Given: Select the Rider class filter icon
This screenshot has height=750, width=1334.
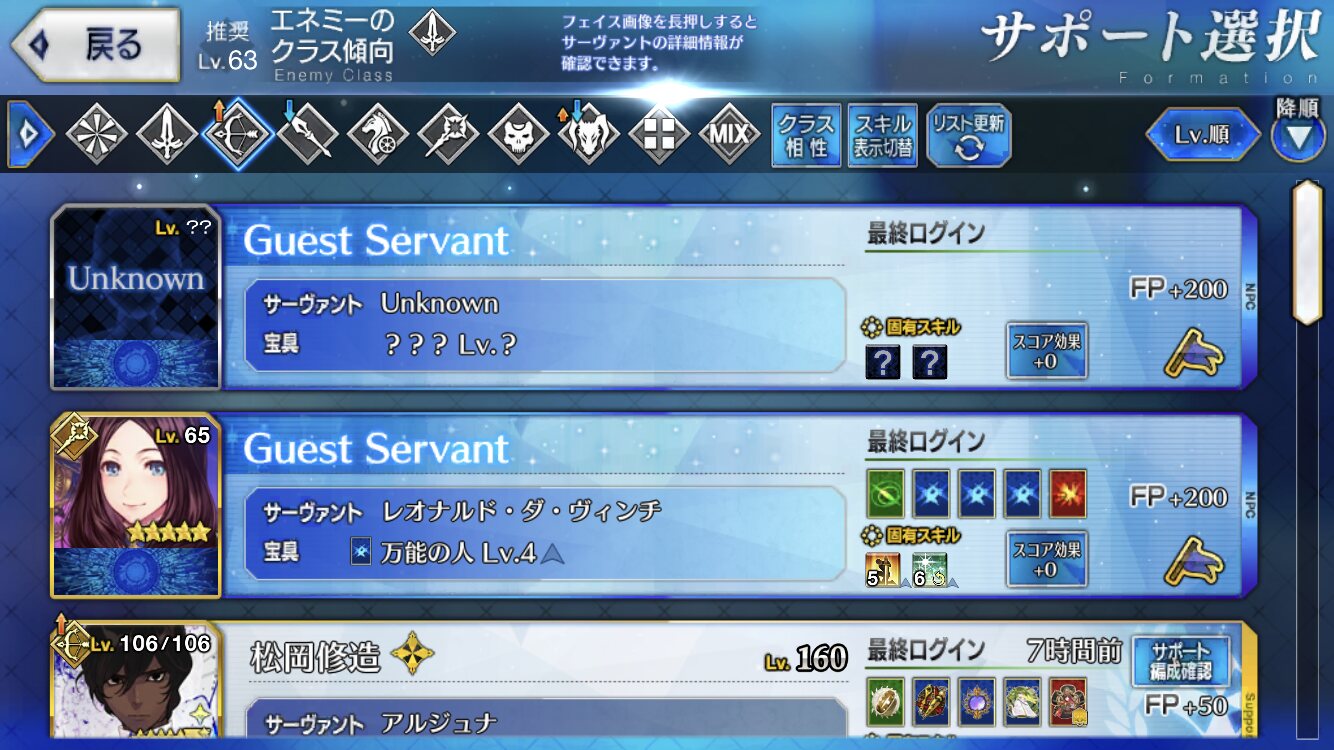Looking at the screenshot, I should click(x=378, y=134).
